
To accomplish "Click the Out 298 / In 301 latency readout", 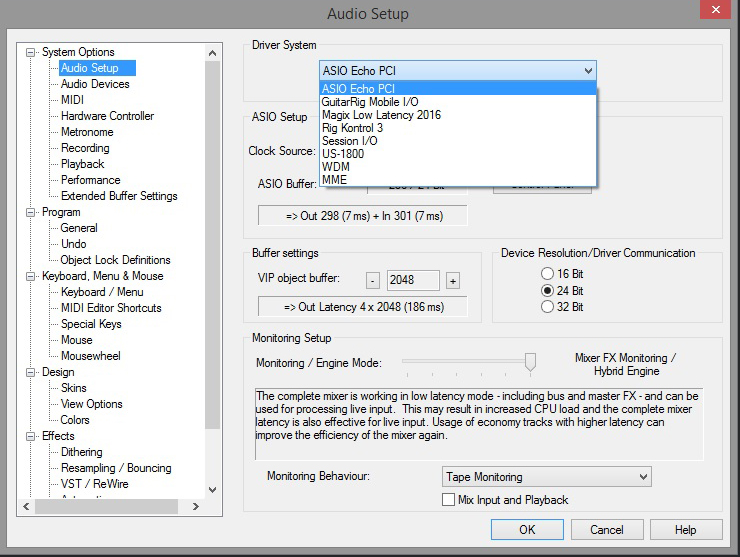I will (362, 216).
